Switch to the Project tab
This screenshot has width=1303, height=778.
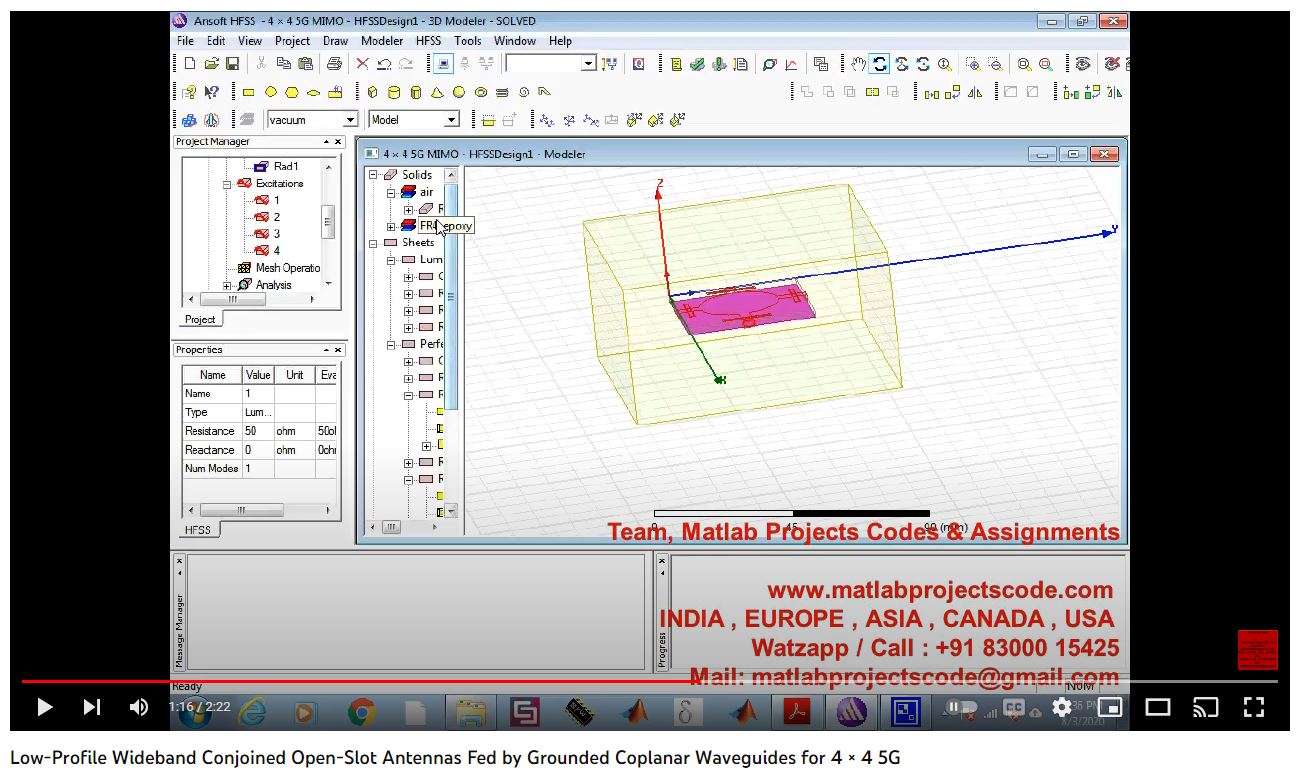pos(200,319)
